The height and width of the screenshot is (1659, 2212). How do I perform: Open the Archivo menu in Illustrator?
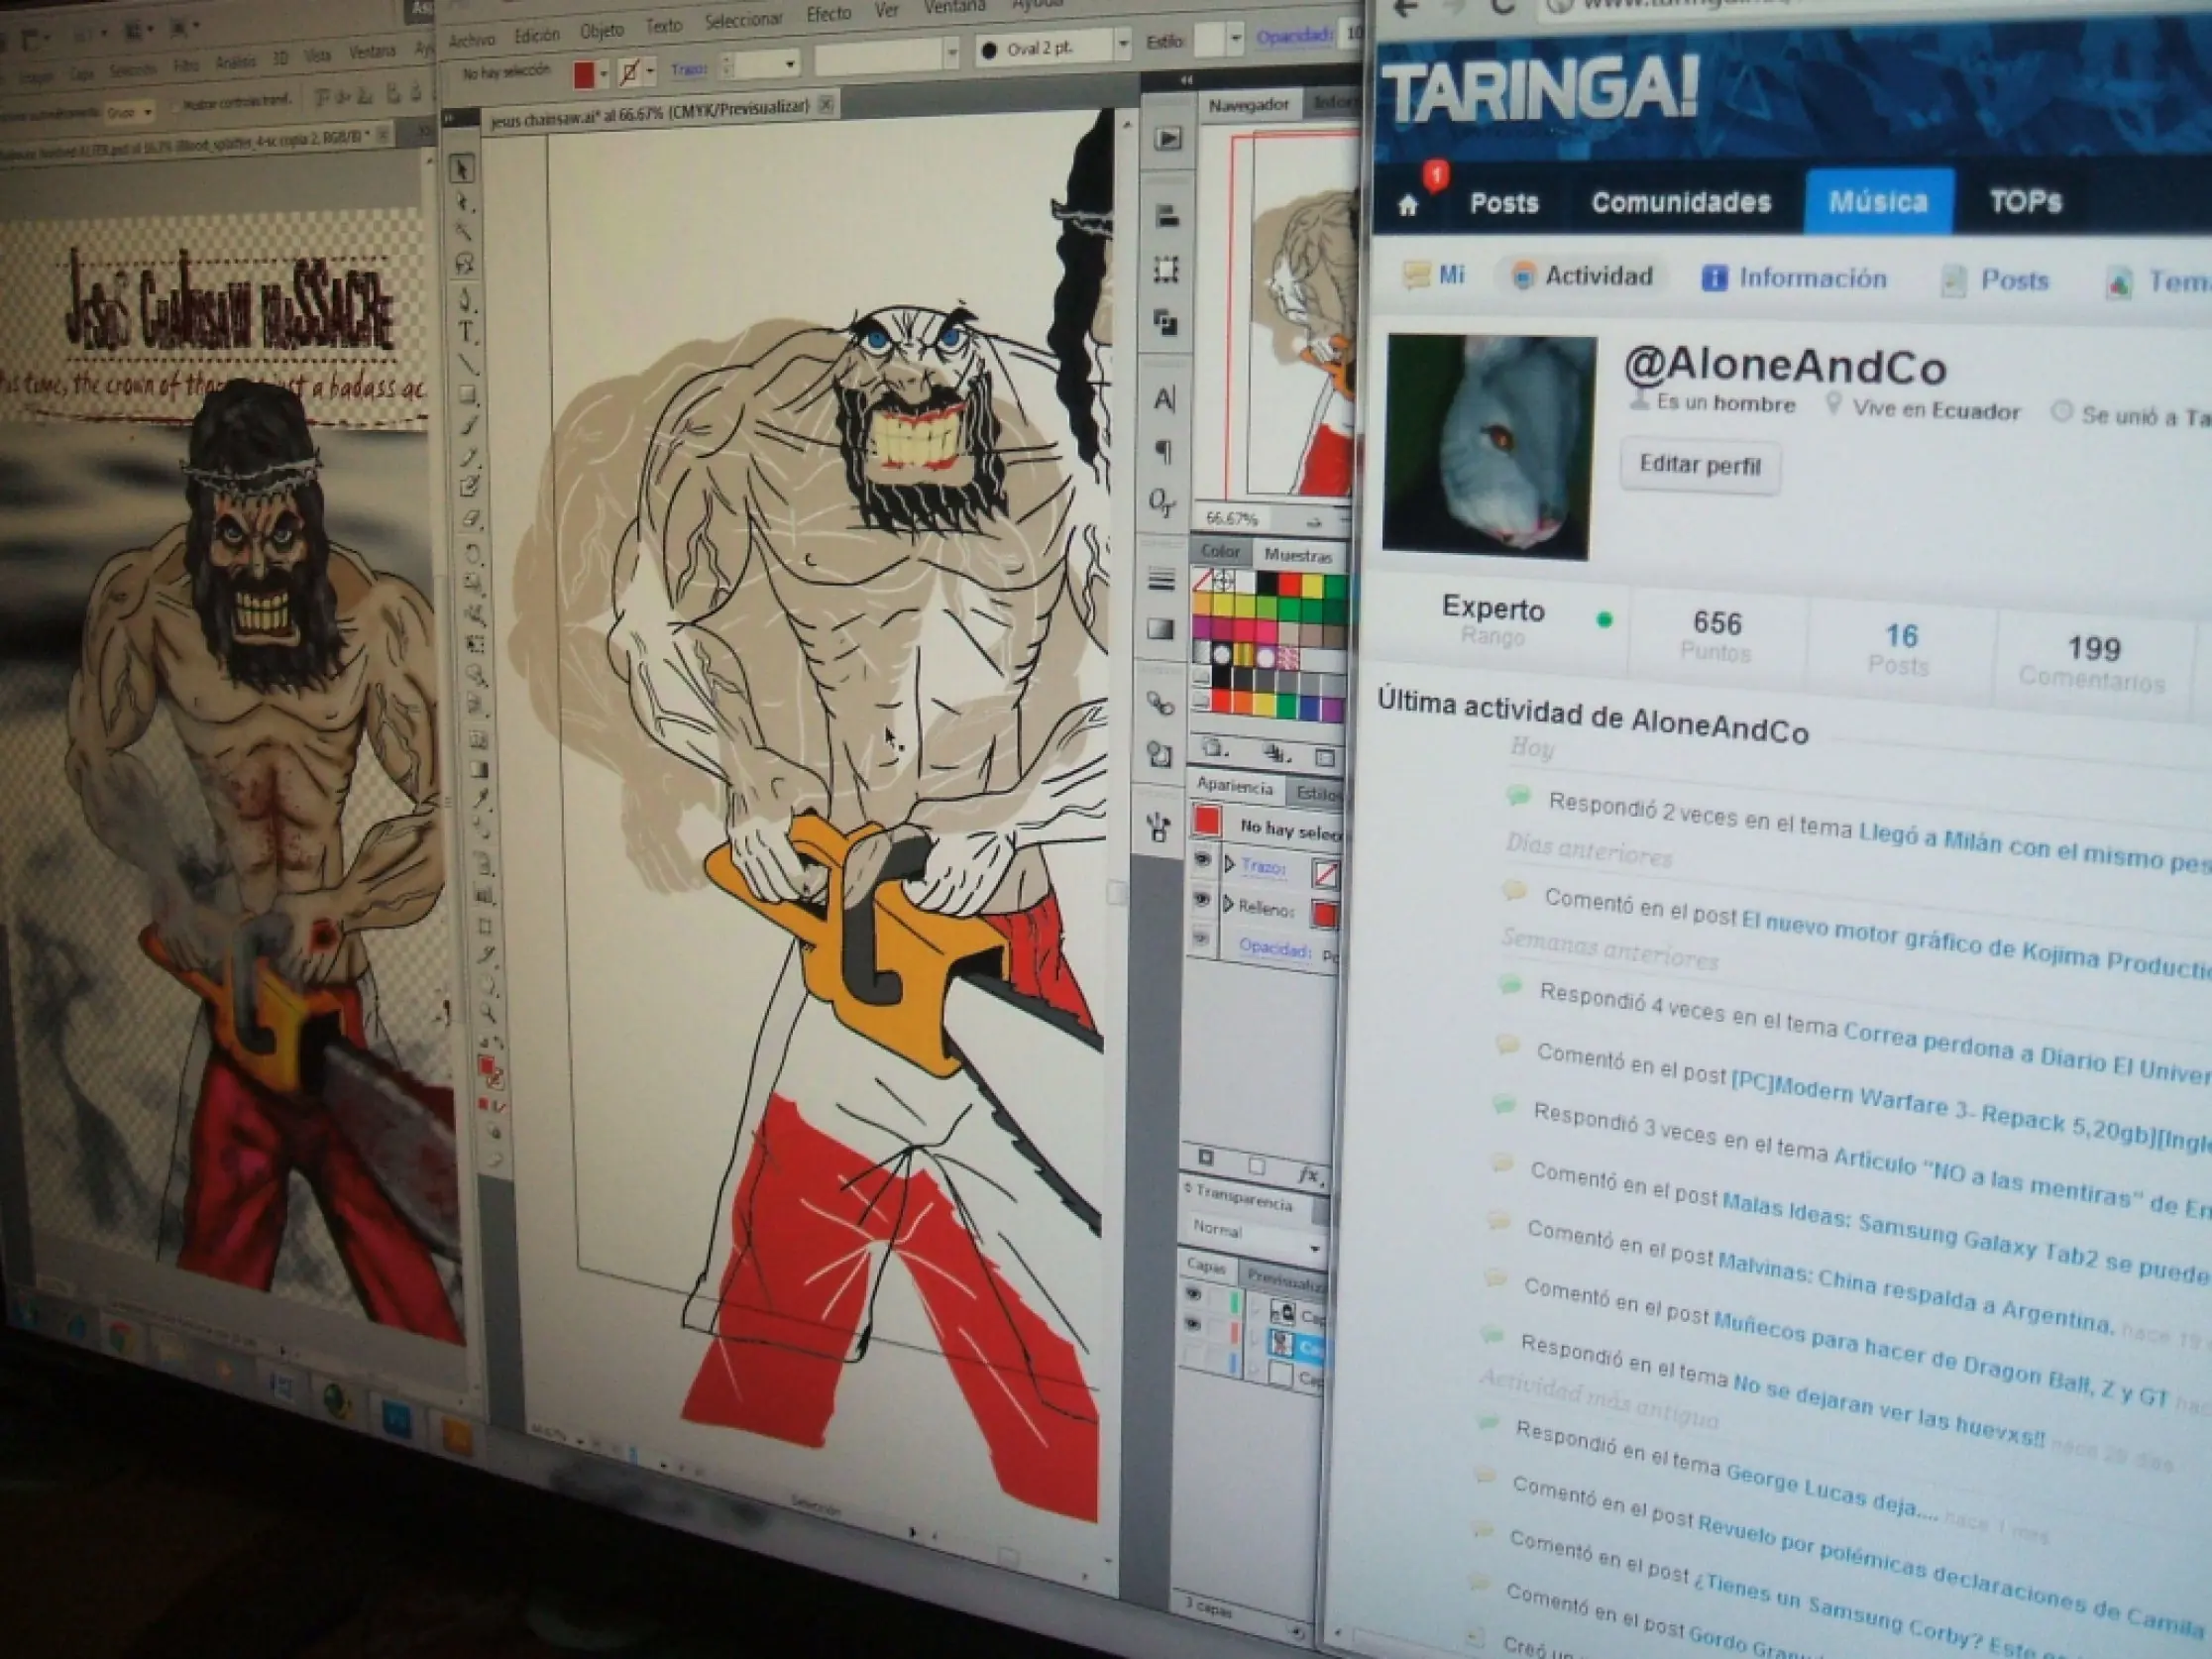(x=472, y=40)
